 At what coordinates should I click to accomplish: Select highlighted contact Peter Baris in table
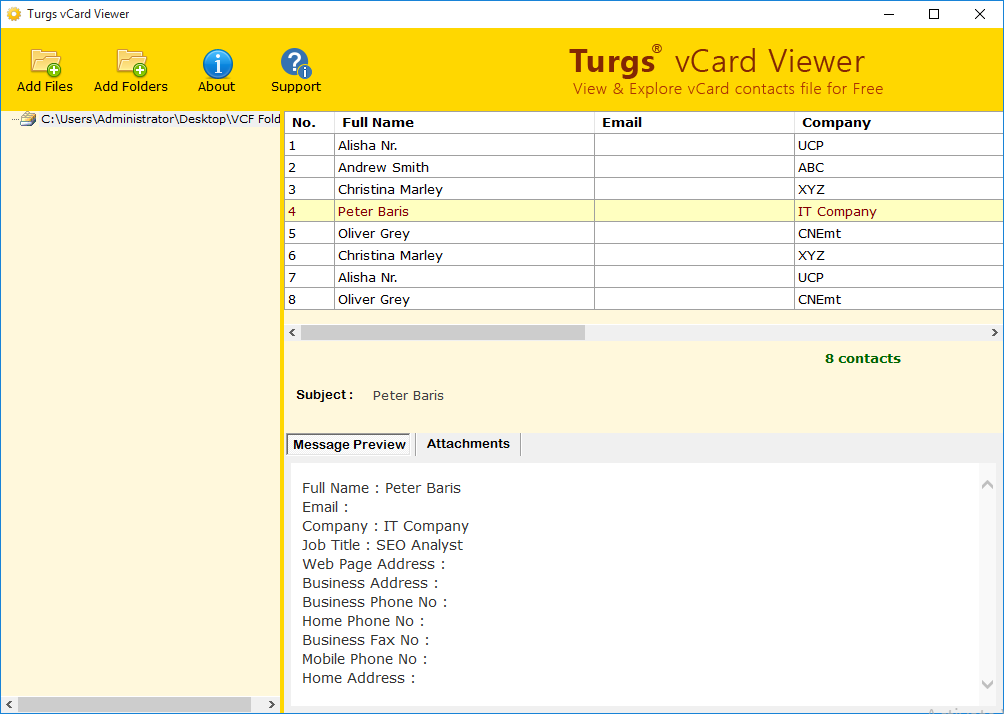click(644, 211)
